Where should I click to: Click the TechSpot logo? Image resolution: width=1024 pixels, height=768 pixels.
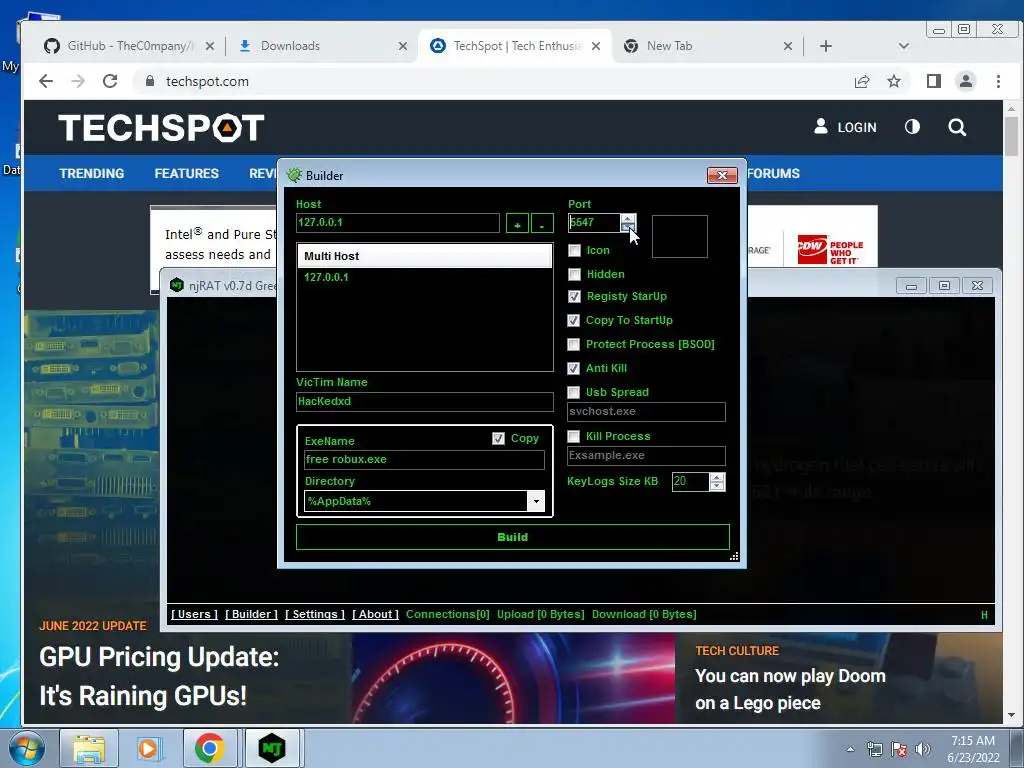[x=161, y=127]
